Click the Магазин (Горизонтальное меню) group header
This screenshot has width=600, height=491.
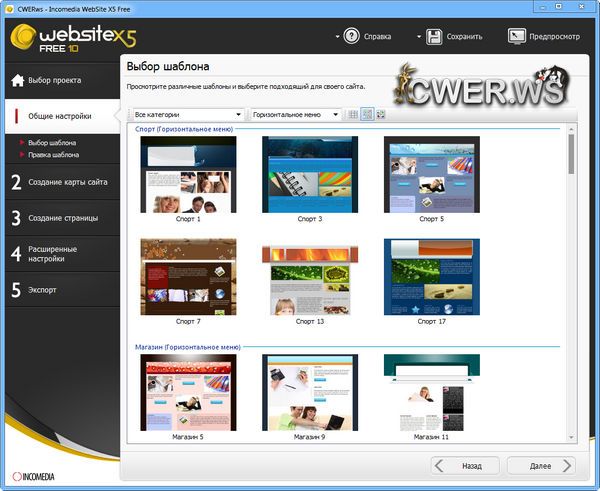(188, 347)
